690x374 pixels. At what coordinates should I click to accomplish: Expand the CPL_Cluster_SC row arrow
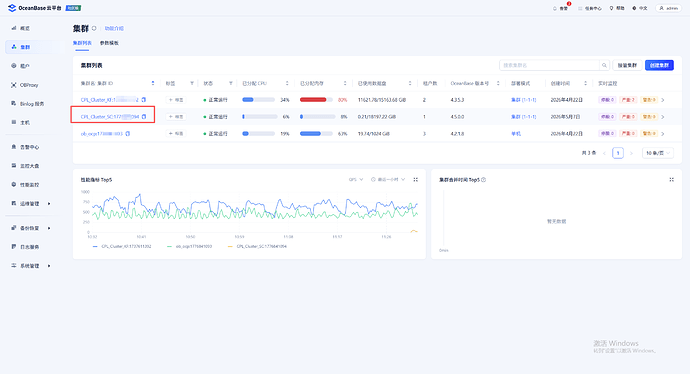[663, 117]
